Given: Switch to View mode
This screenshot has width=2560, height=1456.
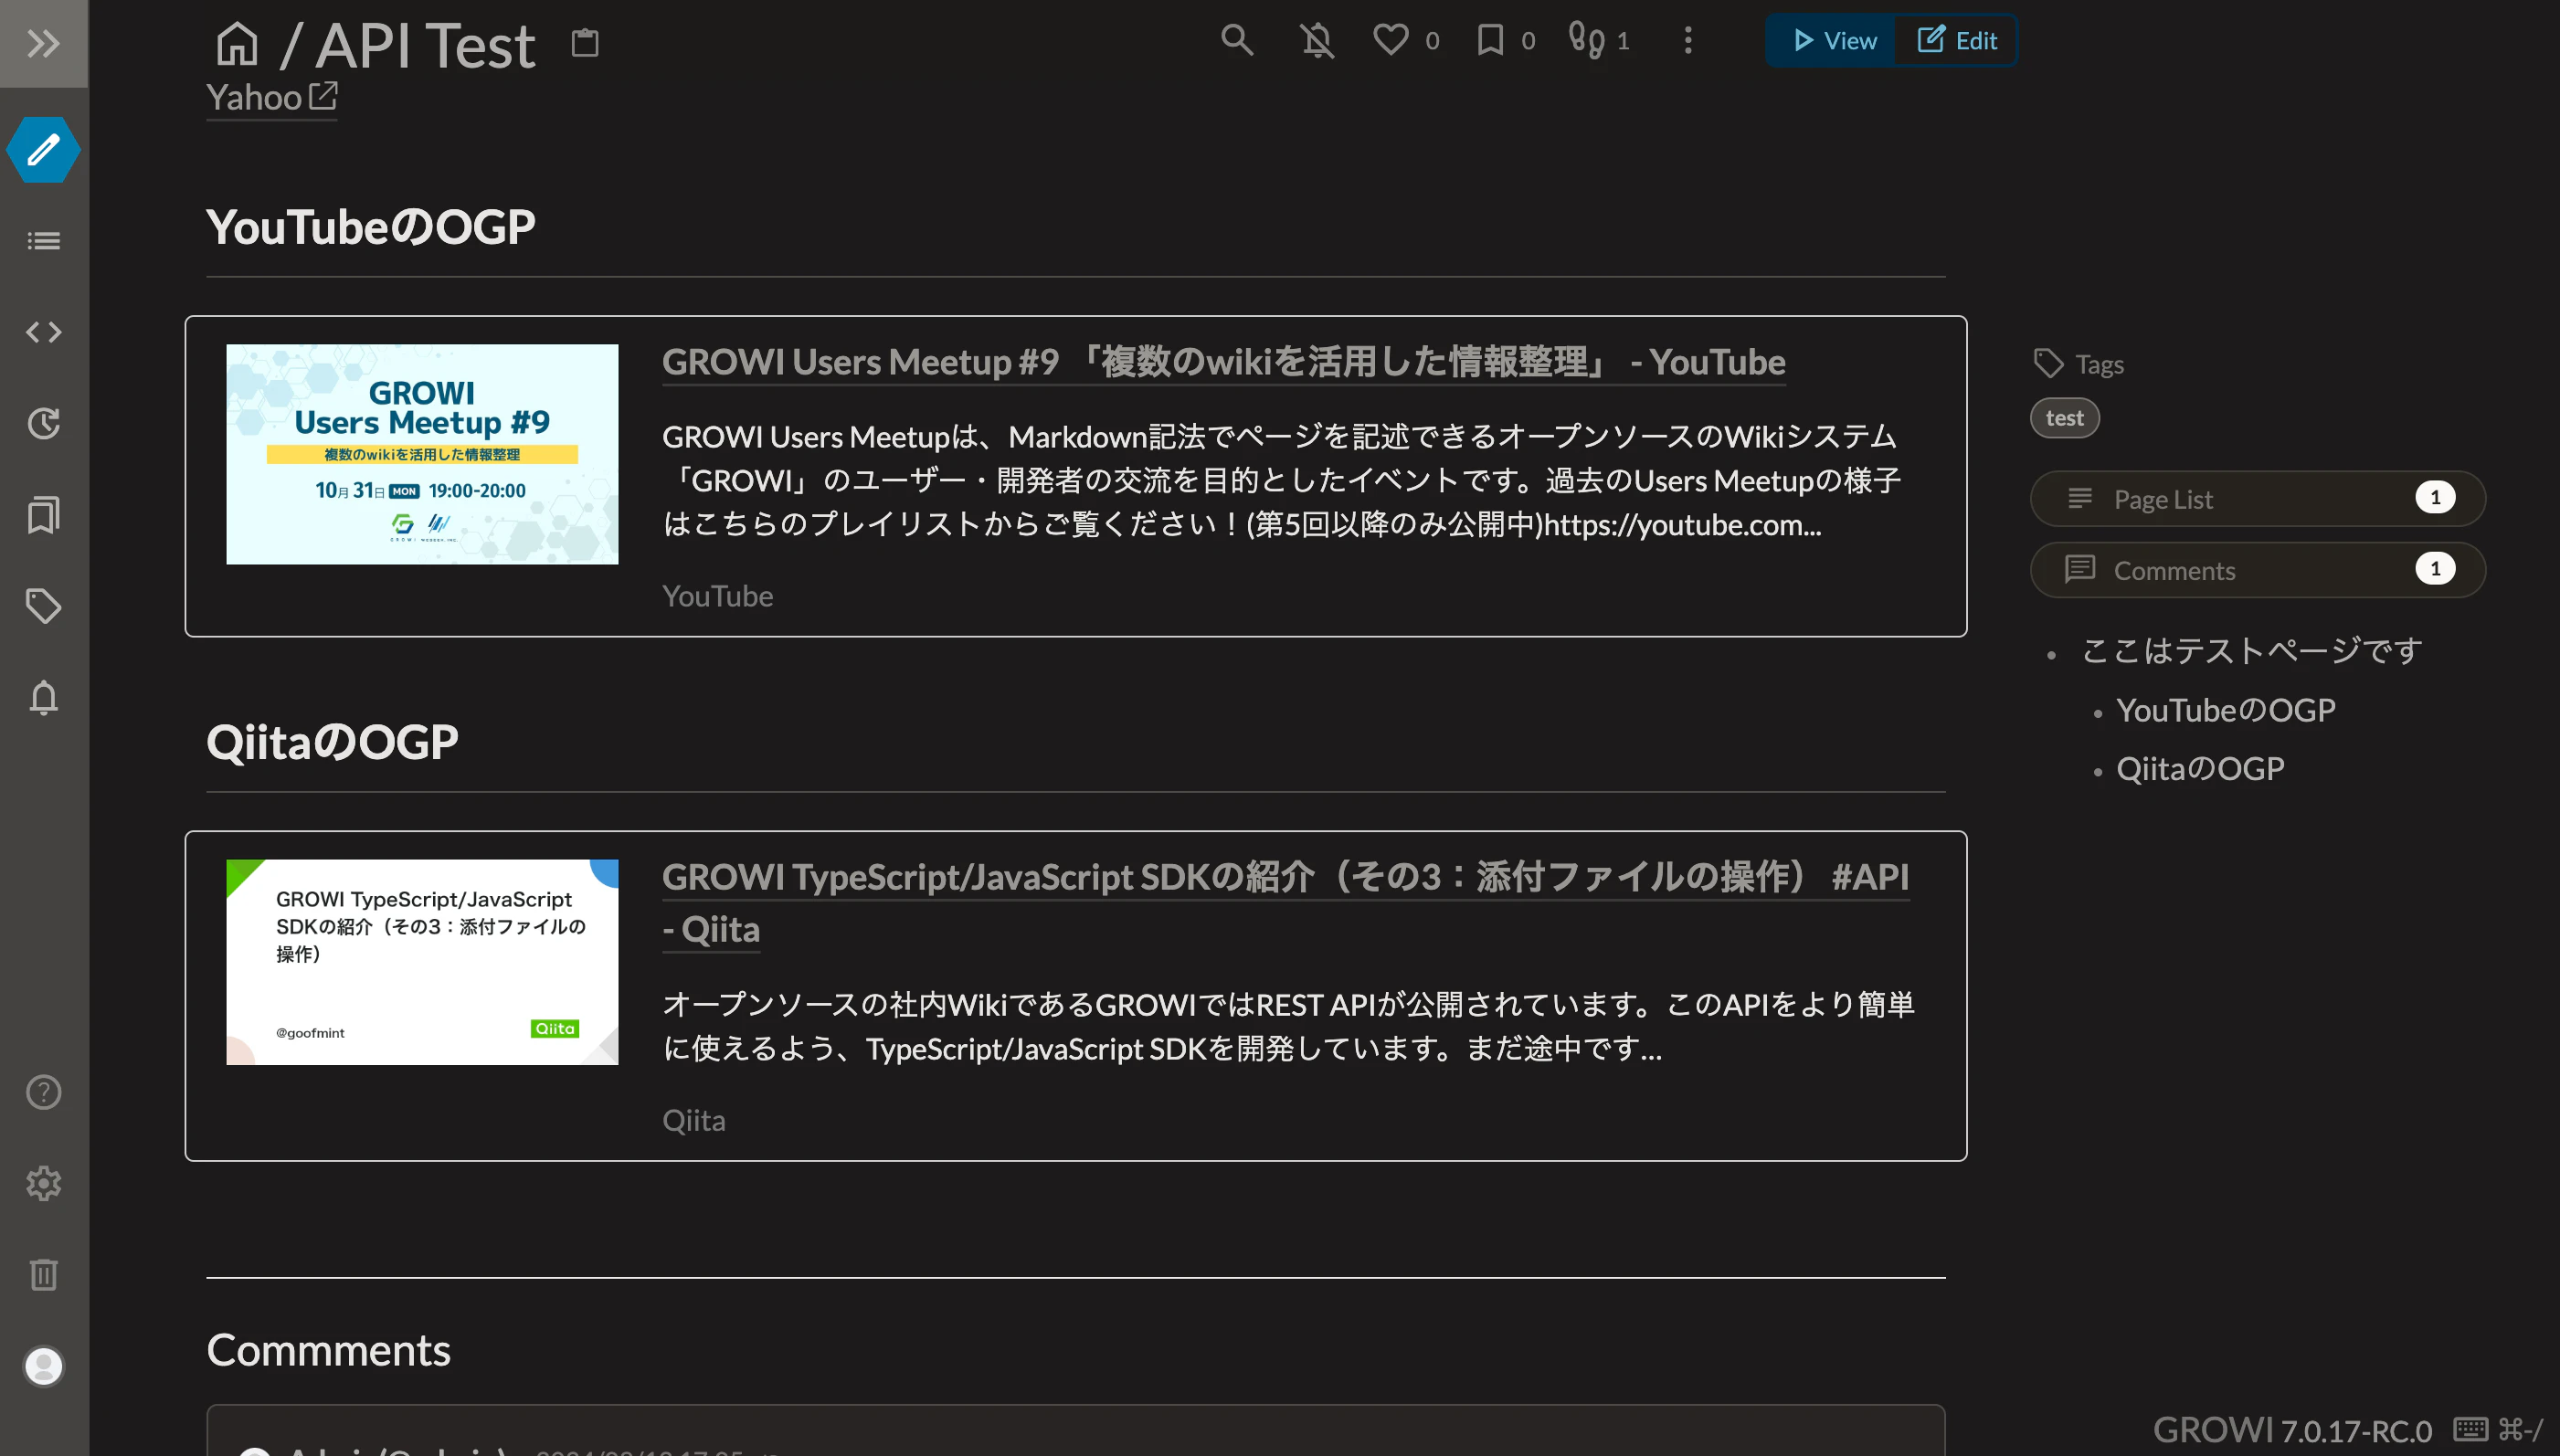Looking at the screenshot, I should [1832, 40].
